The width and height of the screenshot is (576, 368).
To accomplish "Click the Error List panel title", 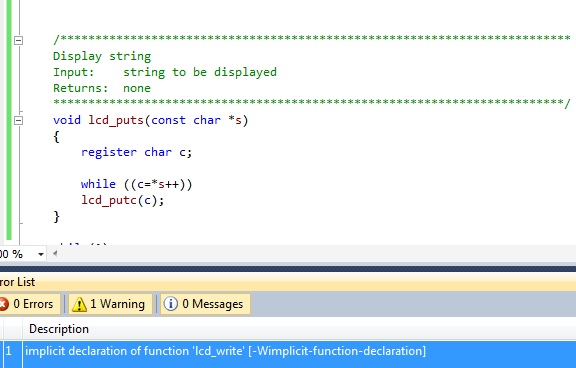I will pyautogui.click(x=17, y=282).
